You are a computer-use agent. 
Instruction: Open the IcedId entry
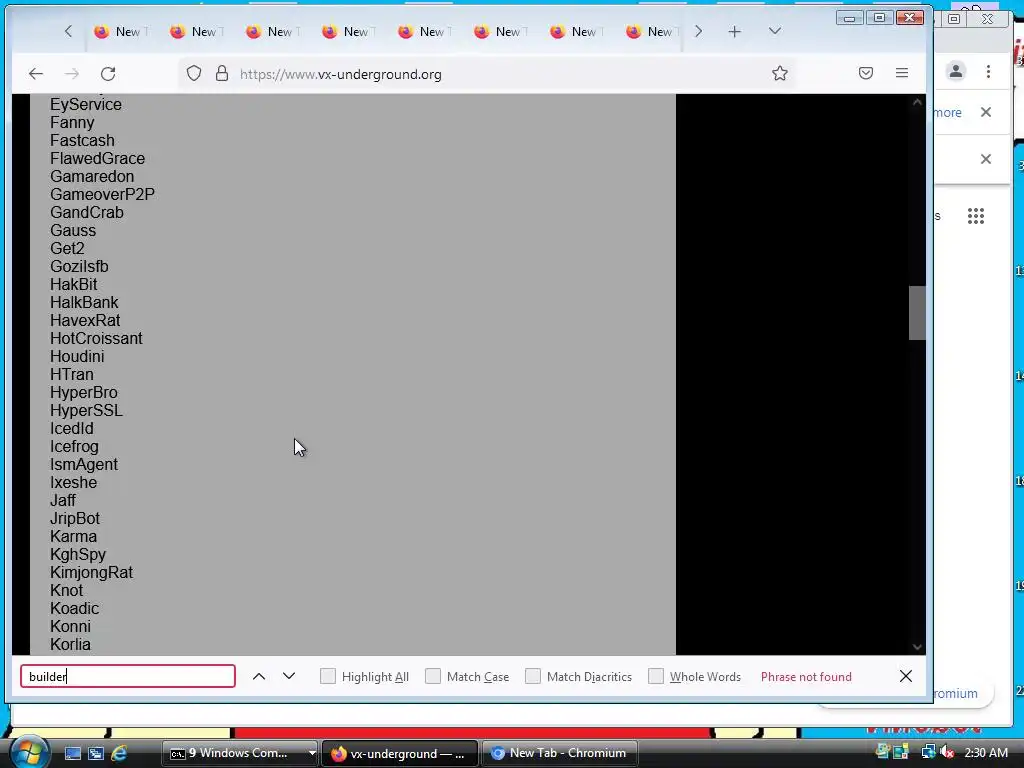click(x=72, y=428)
